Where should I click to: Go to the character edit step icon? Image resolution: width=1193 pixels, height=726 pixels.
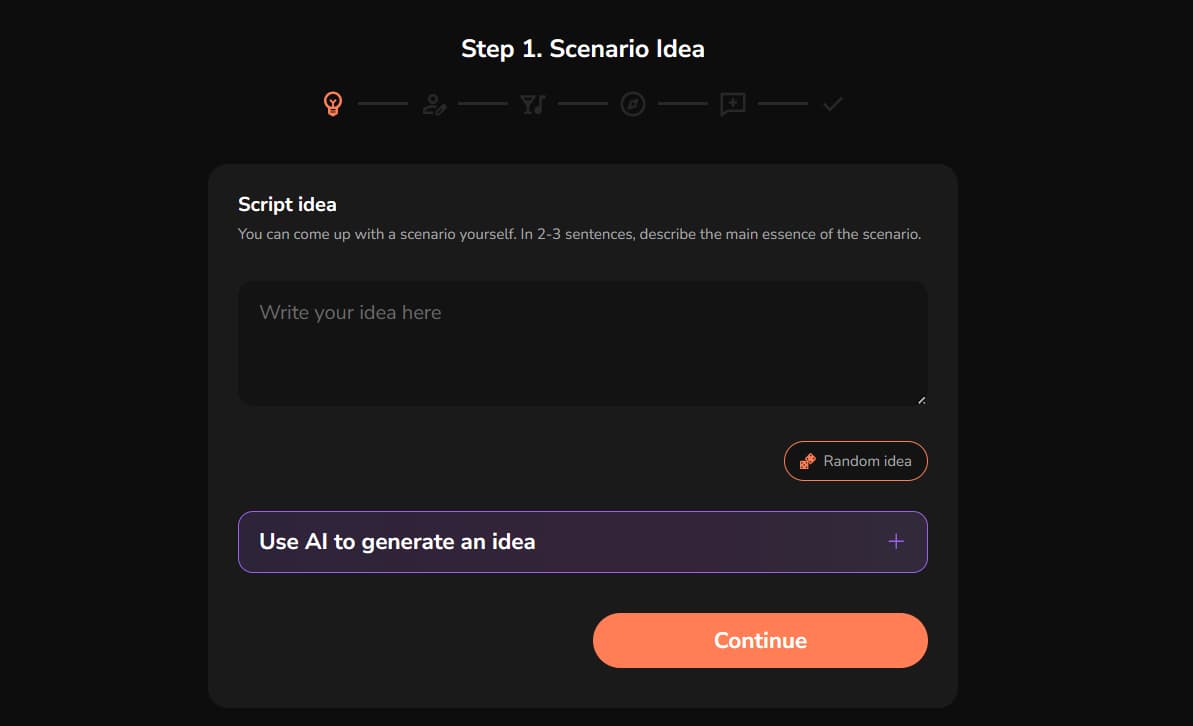(x=433, y=104)
